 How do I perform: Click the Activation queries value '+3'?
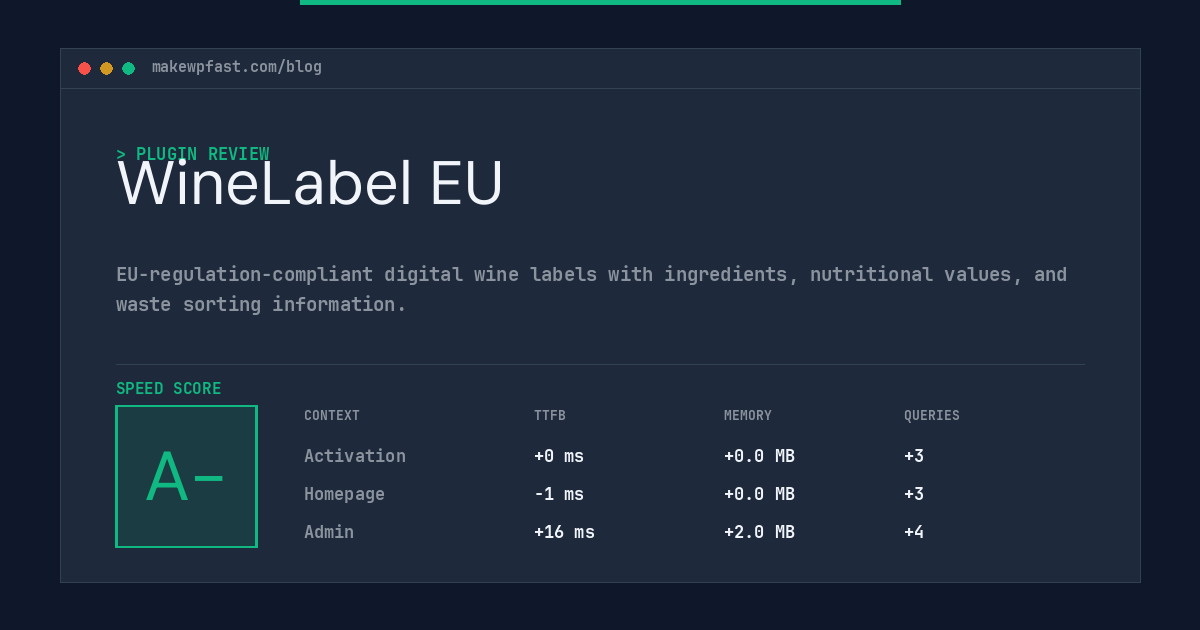(914, 456)
